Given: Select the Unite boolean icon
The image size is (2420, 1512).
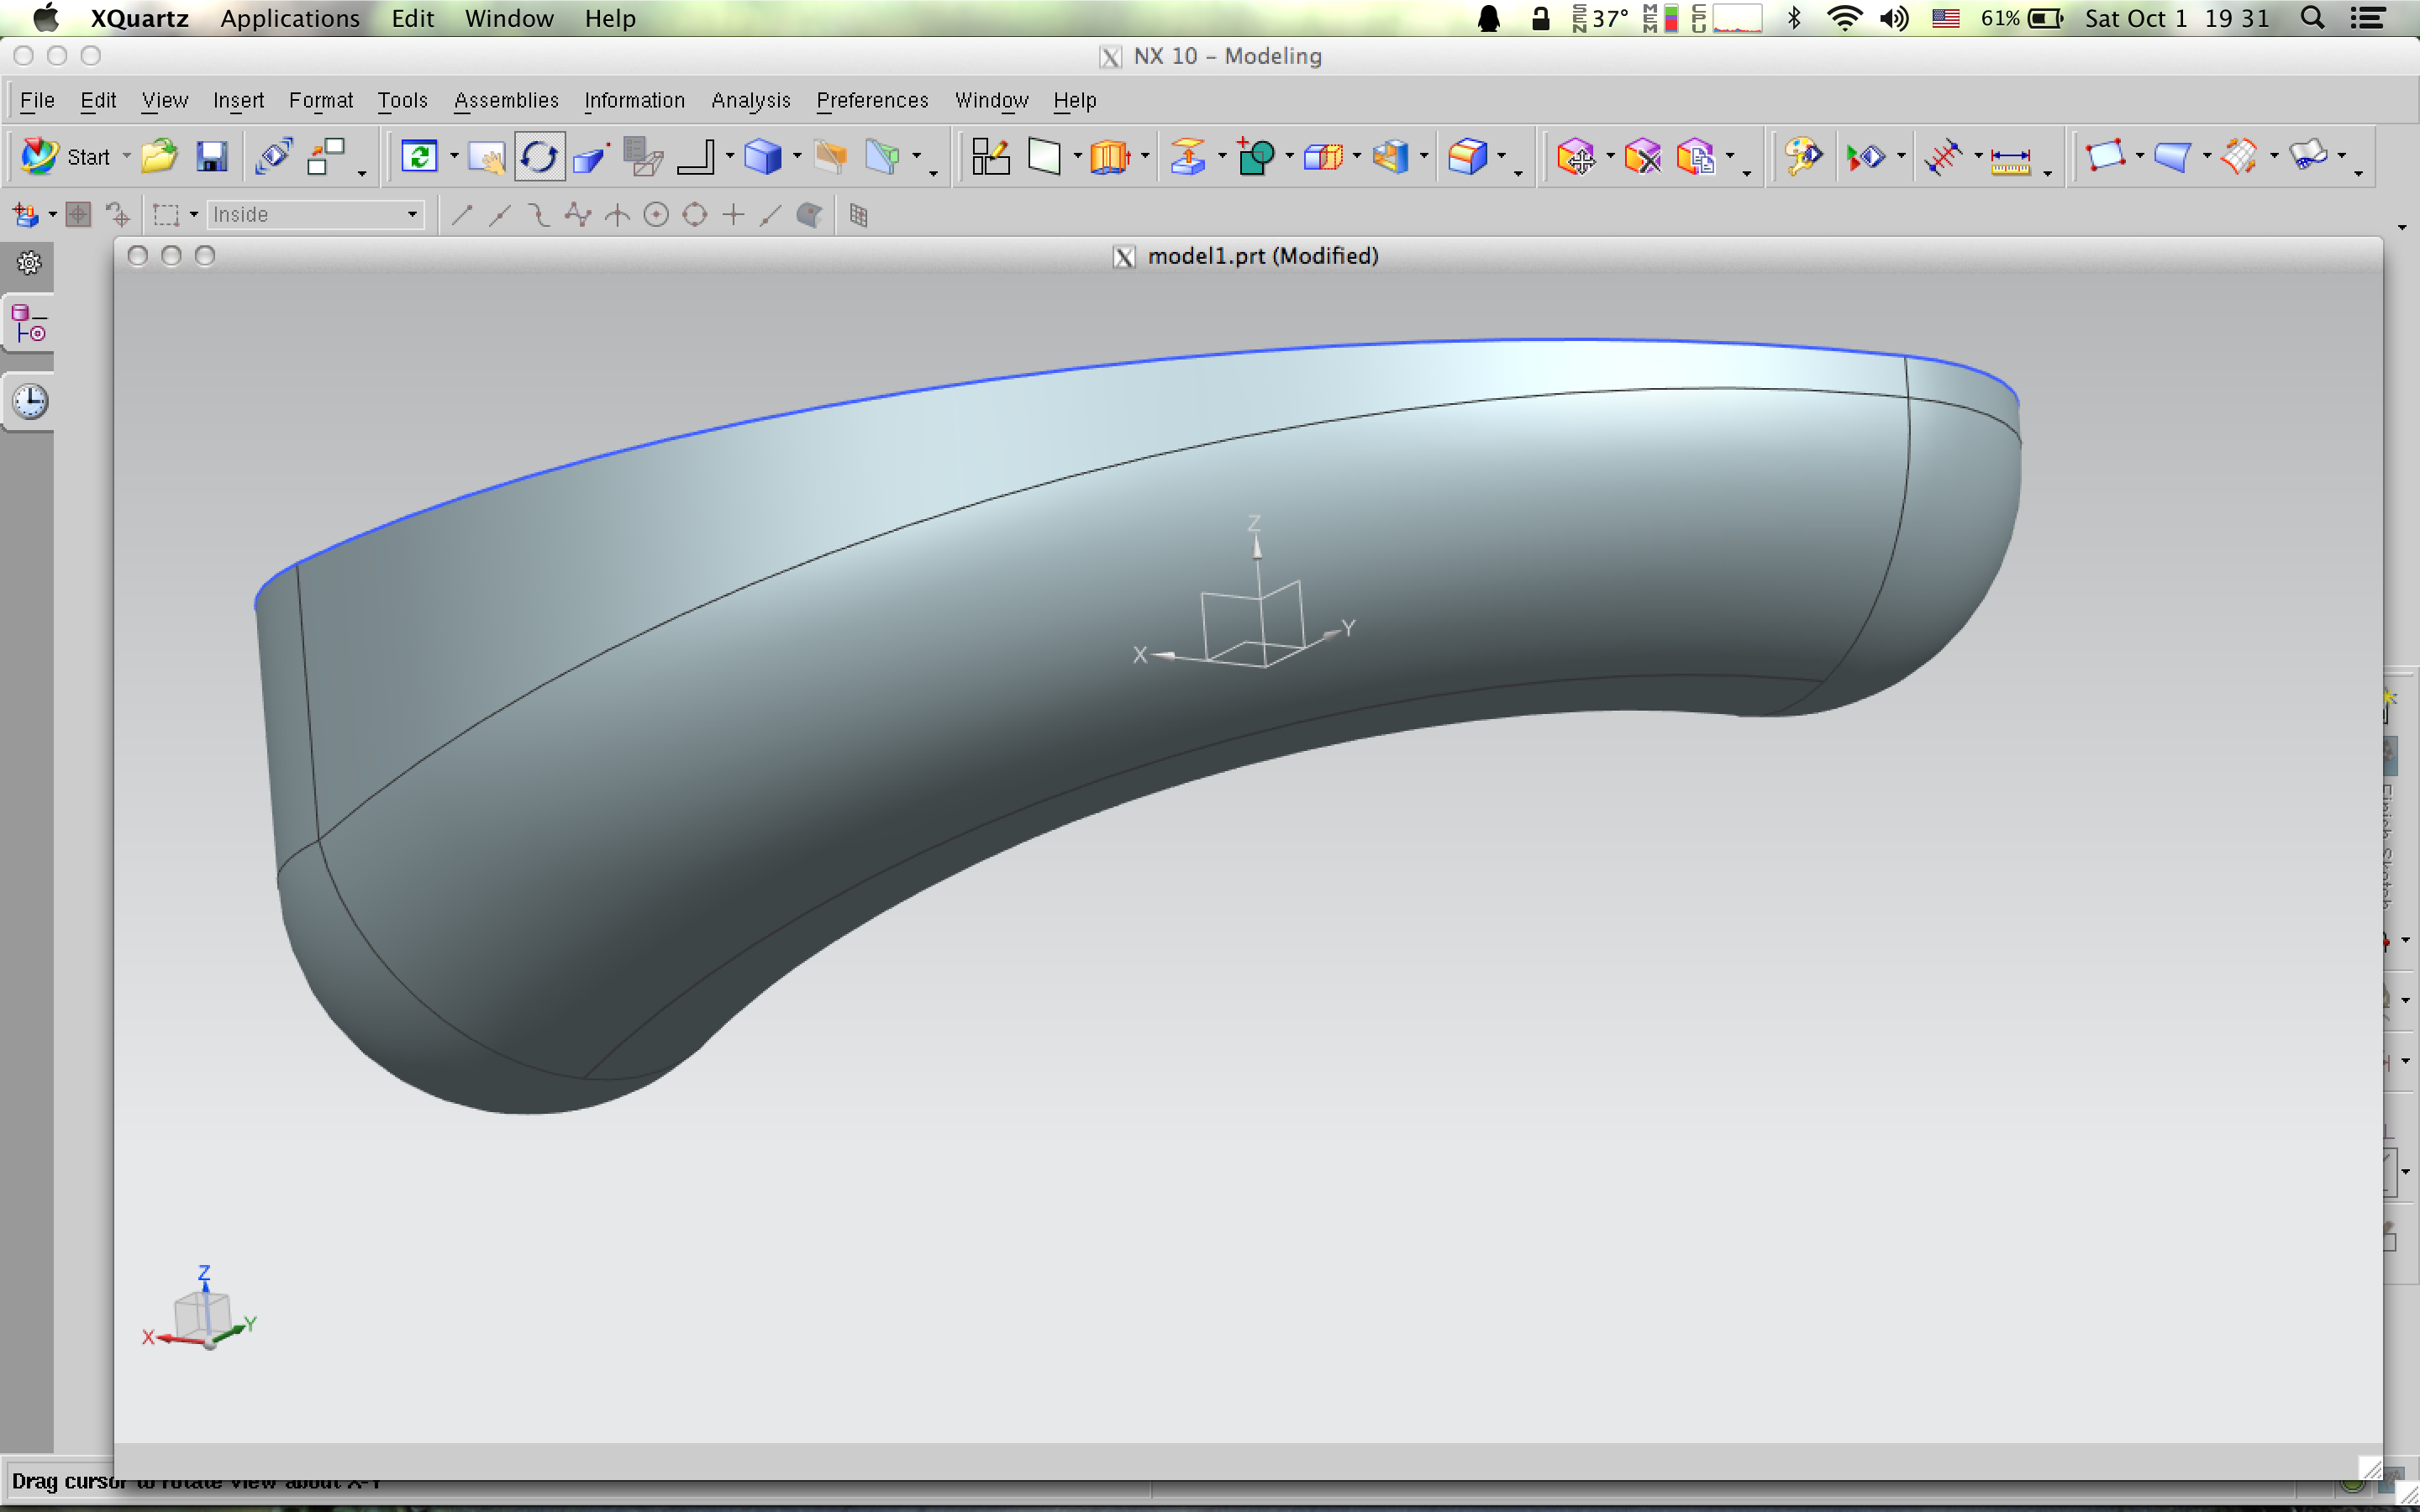Looking at the screenshot, I should point(1255,156).
